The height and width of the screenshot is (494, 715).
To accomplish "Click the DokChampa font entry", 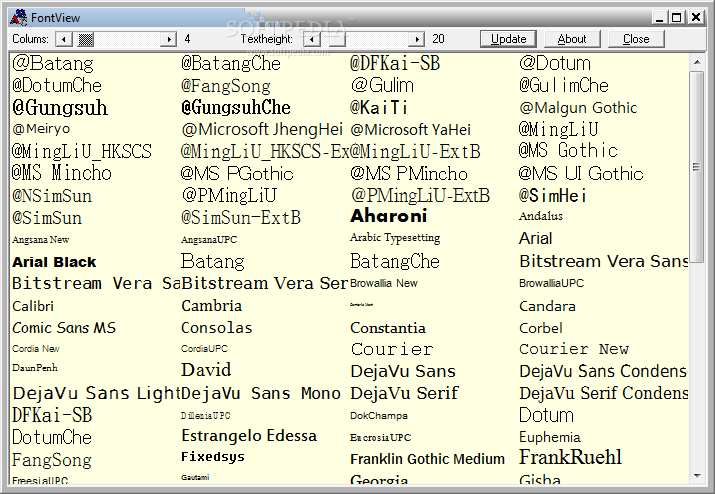I will tap(378, 416).
